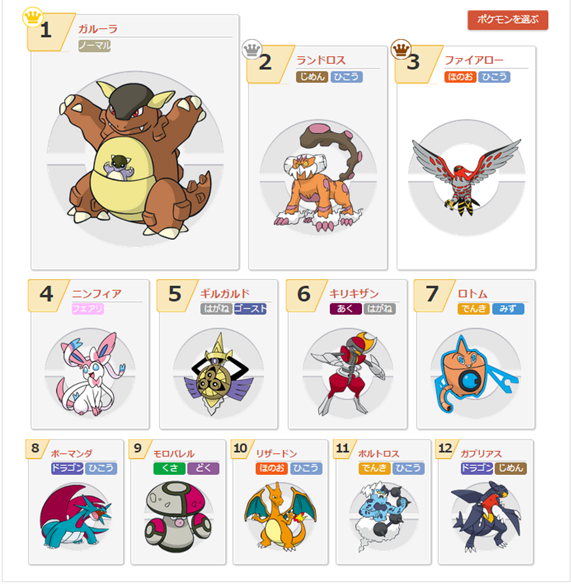Select the ギルガルド shield sprite

pos(218,374)
